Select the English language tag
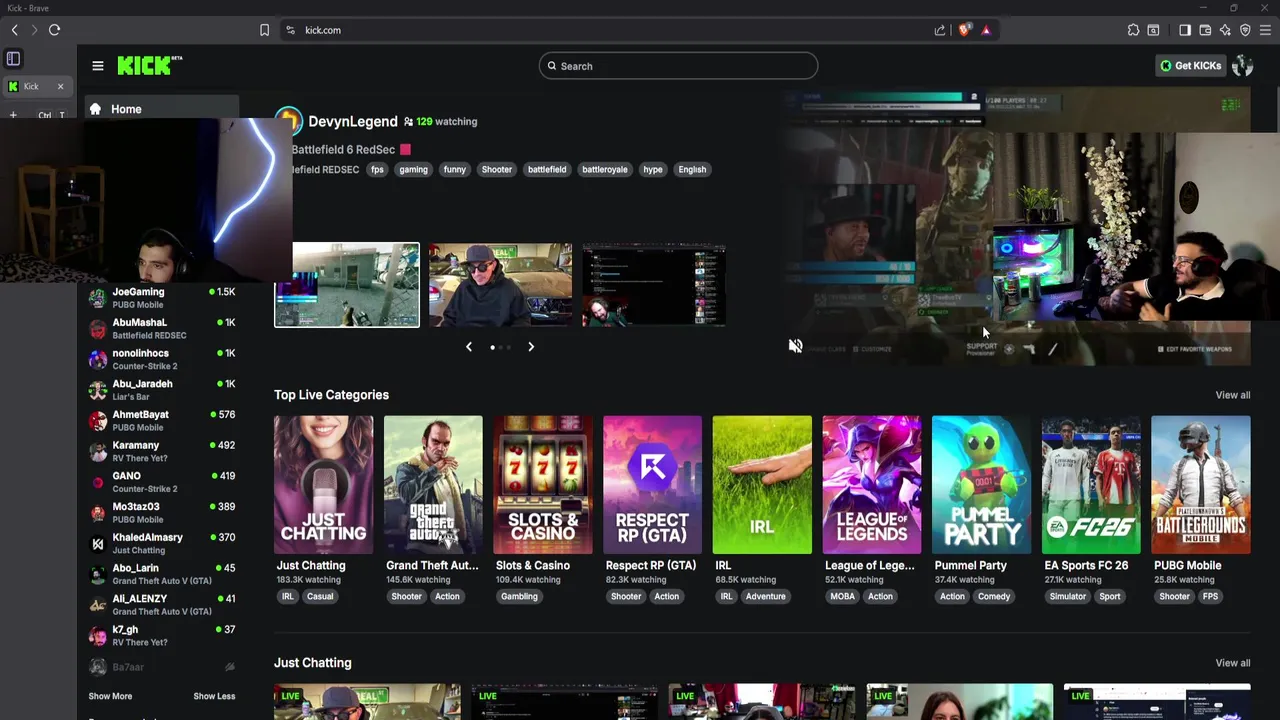 [x=692, y=170]
